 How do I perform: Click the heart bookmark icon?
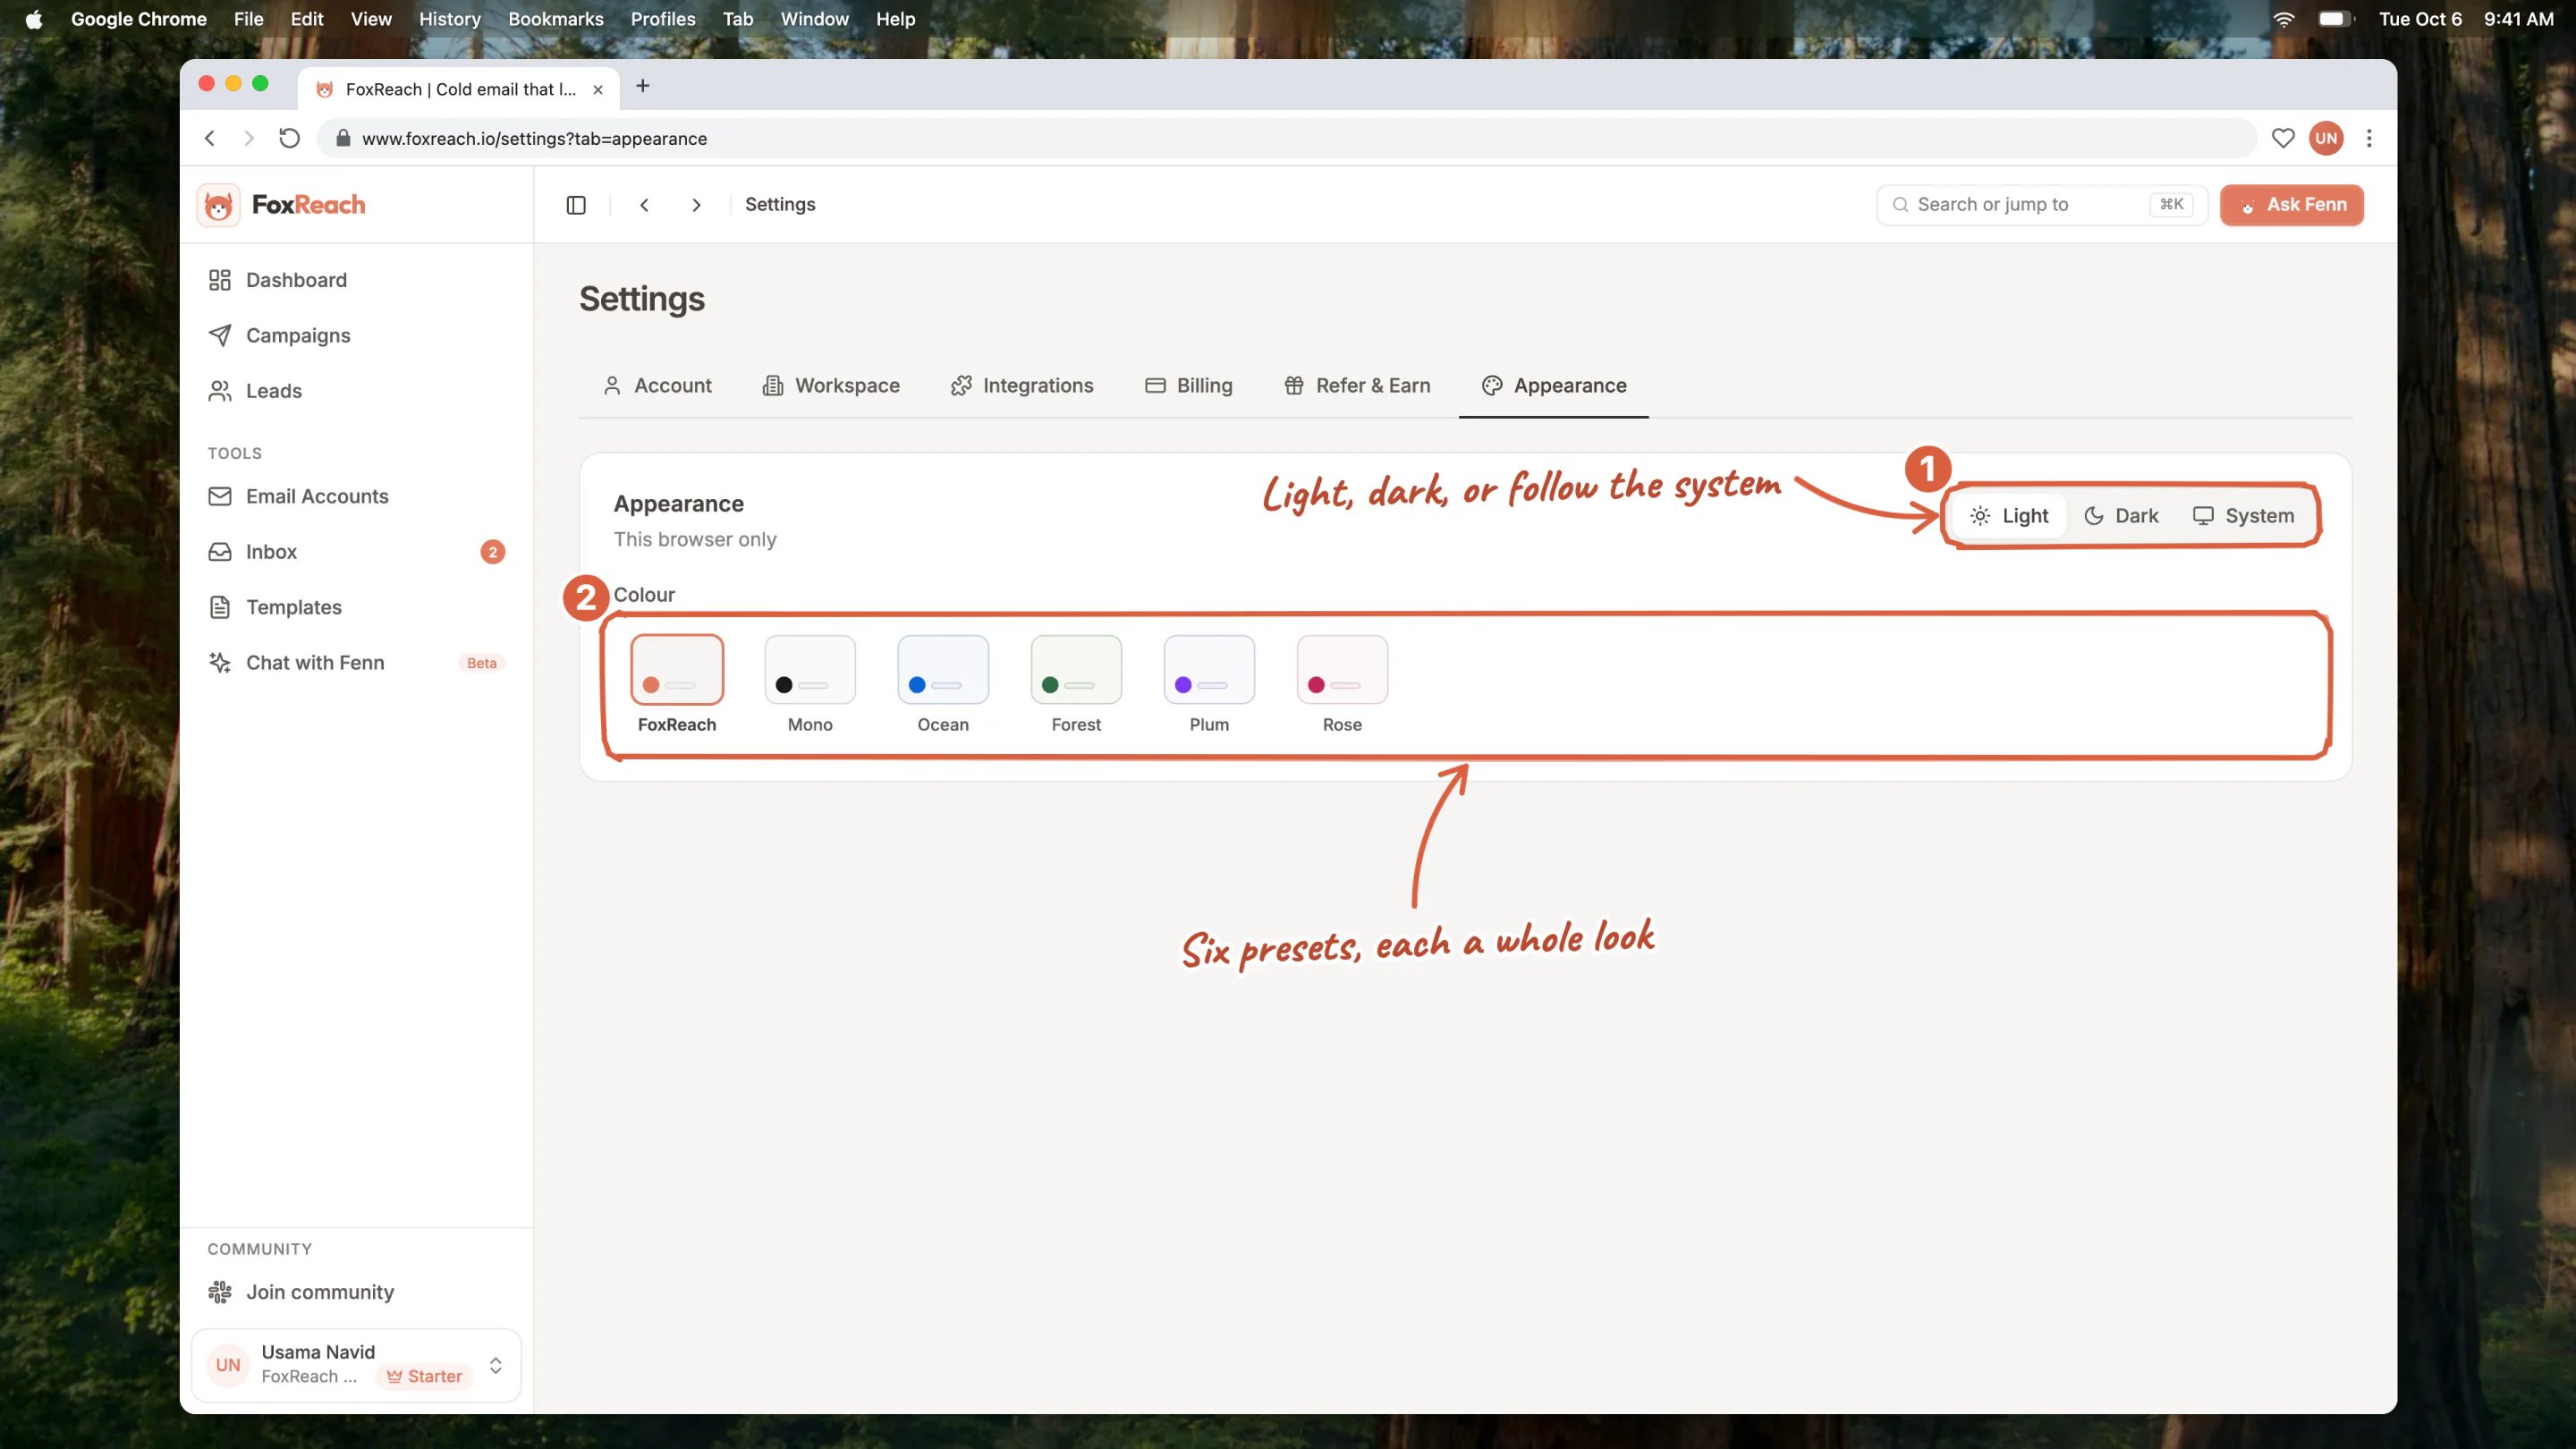(x=2283, y=138)
